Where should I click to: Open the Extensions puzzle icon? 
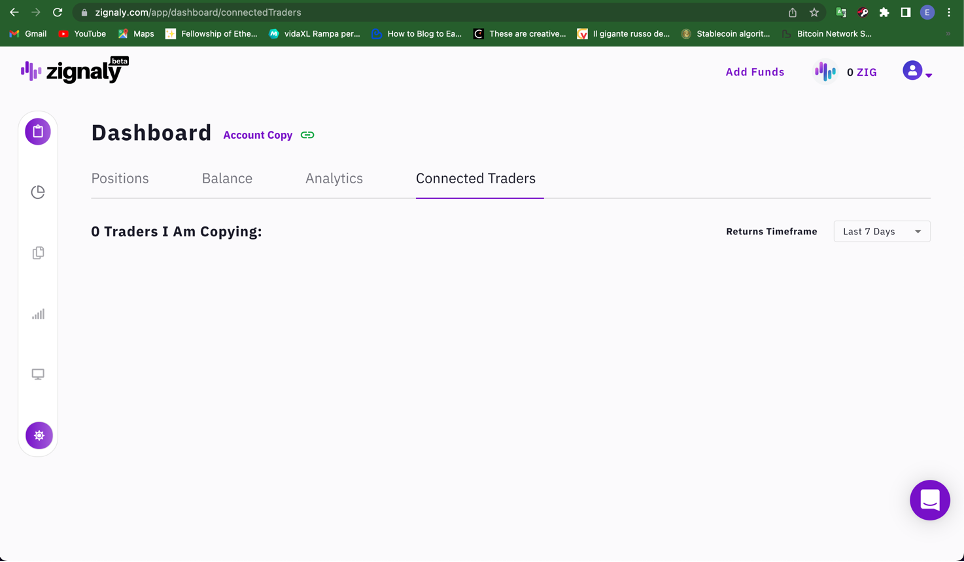click(x=884, y=12)
